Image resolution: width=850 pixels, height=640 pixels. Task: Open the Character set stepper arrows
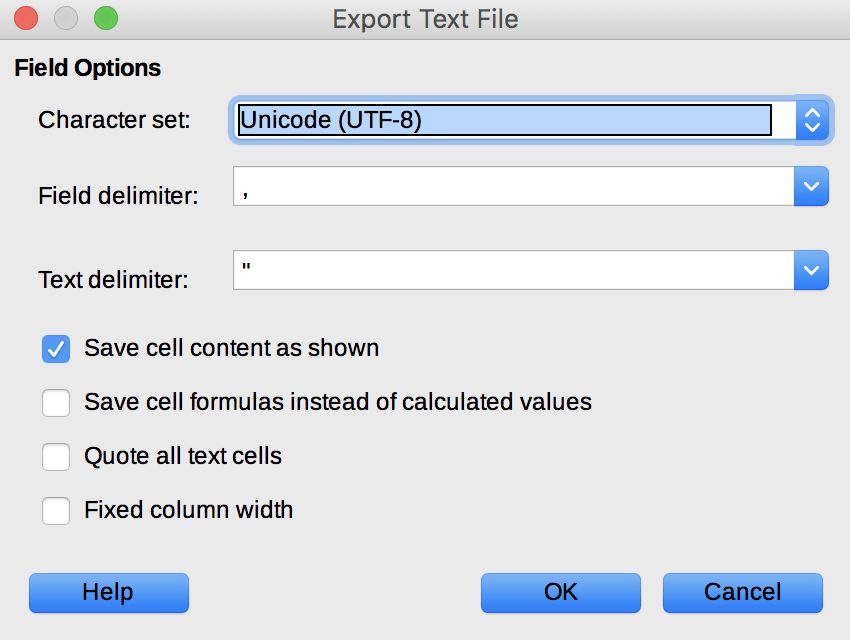(x=812, y=120)
